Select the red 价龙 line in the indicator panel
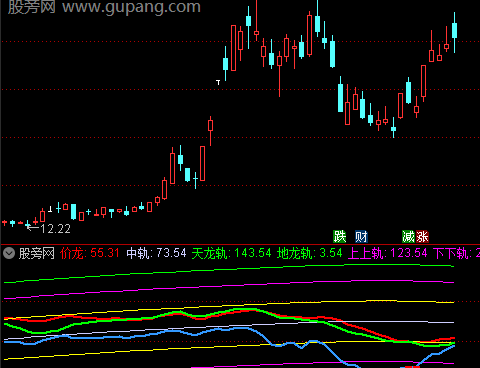Screen dimensions: 480x368 (x=367, y=330)
